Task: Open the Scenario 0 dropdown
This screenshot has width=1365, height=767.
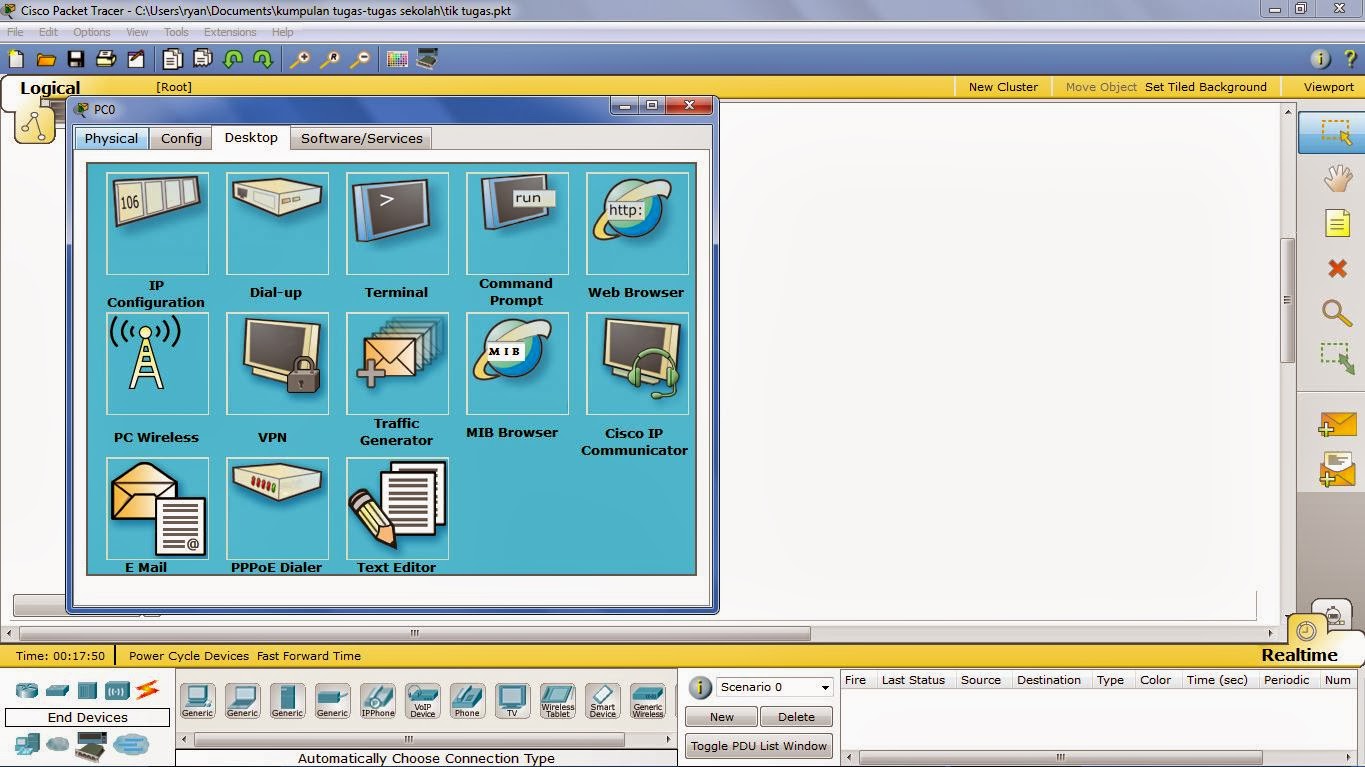Action: click(x=775, y=687)
